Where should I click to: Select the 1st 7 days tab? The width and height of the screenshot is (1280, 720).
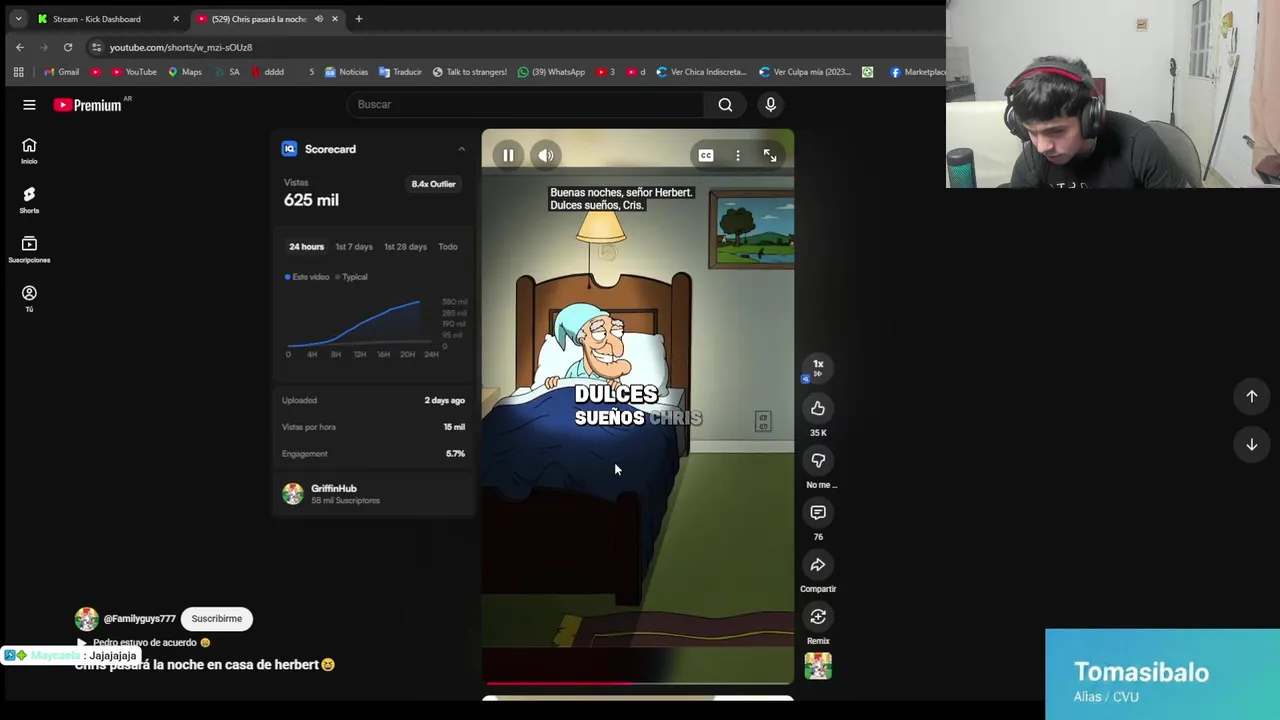354,247
